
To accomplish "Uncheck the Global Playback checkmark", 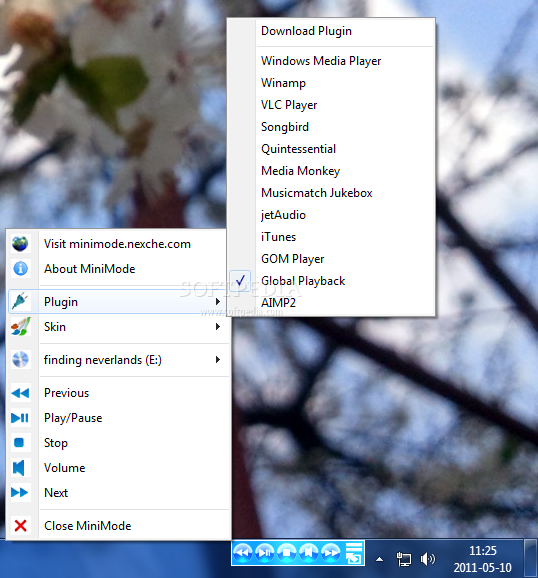I will [240, 281].
